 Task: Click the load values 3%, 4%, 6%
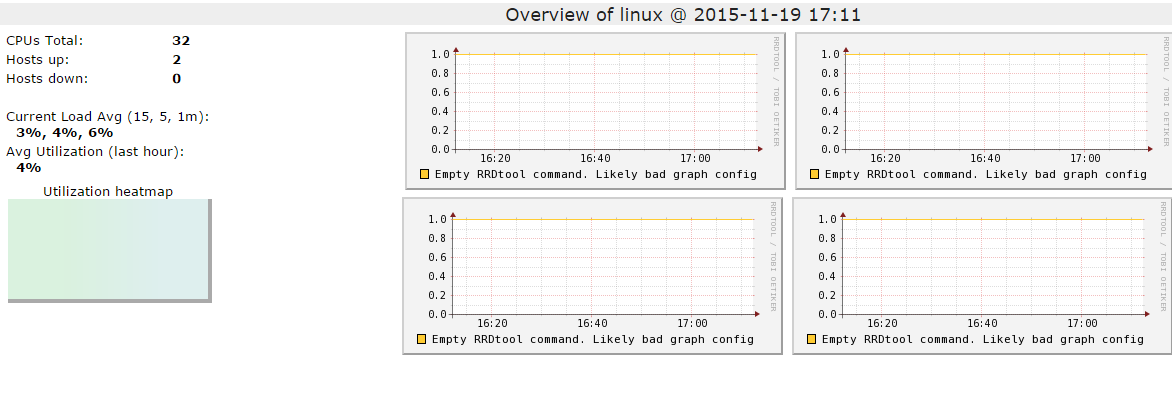(x=64, y=133)
